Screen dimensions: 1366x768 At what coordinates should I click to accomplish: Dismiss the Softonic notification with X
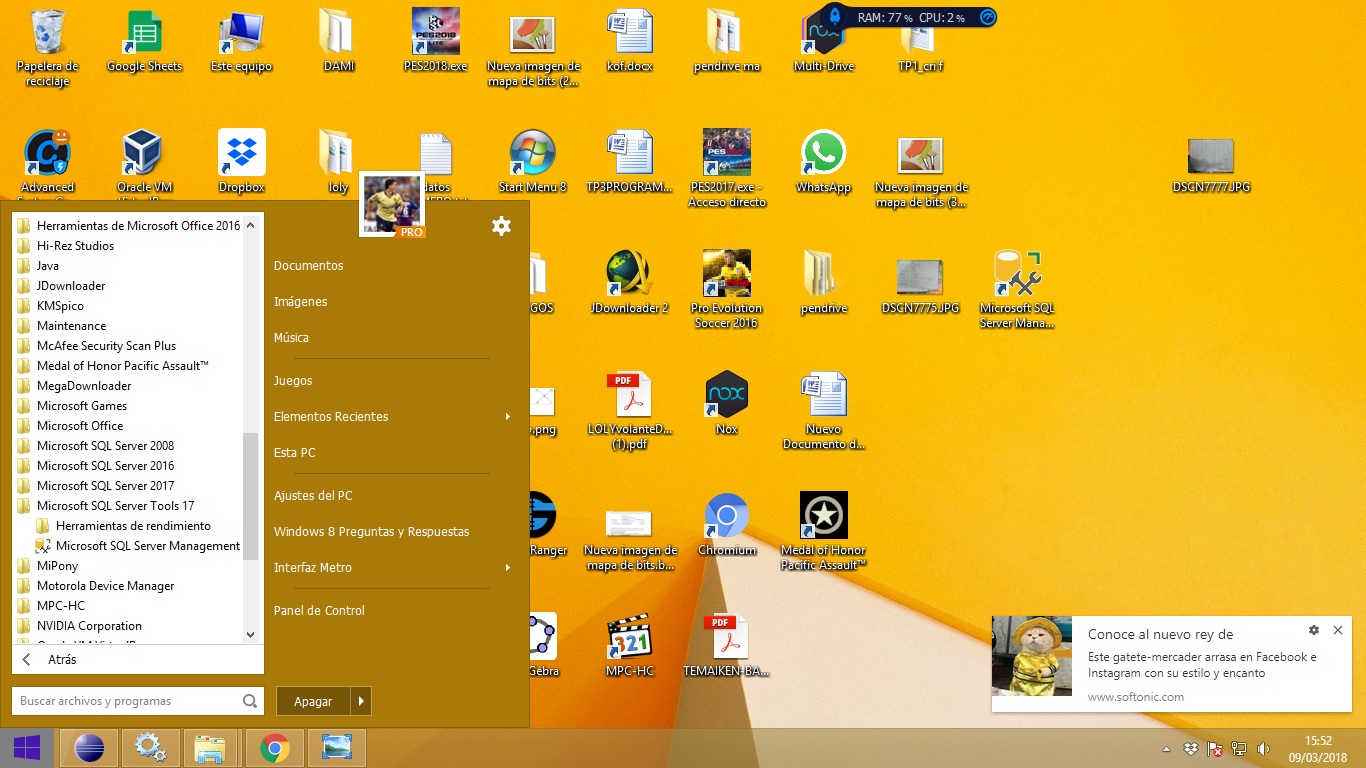(1338, 630)
